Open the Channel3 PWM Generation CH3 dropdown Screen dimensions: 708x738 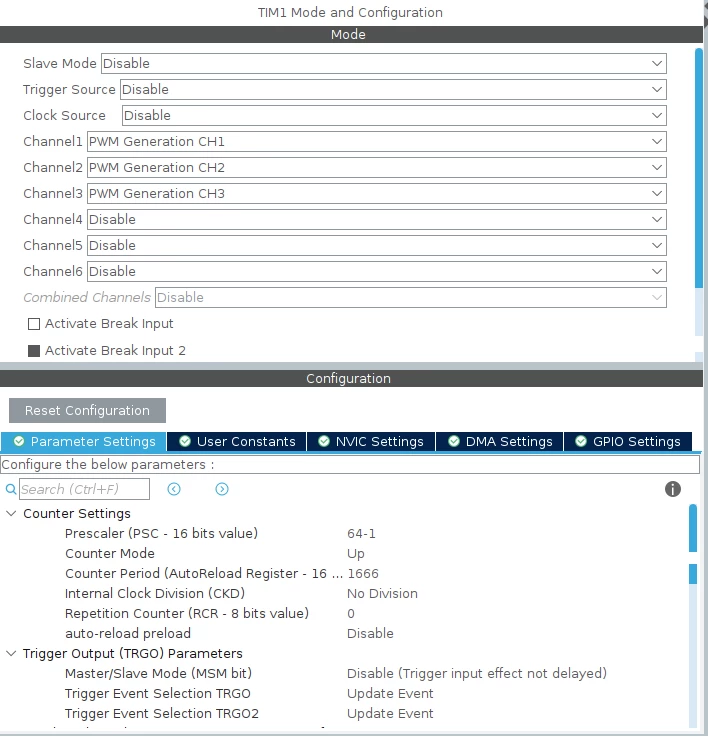pos(377,193)
